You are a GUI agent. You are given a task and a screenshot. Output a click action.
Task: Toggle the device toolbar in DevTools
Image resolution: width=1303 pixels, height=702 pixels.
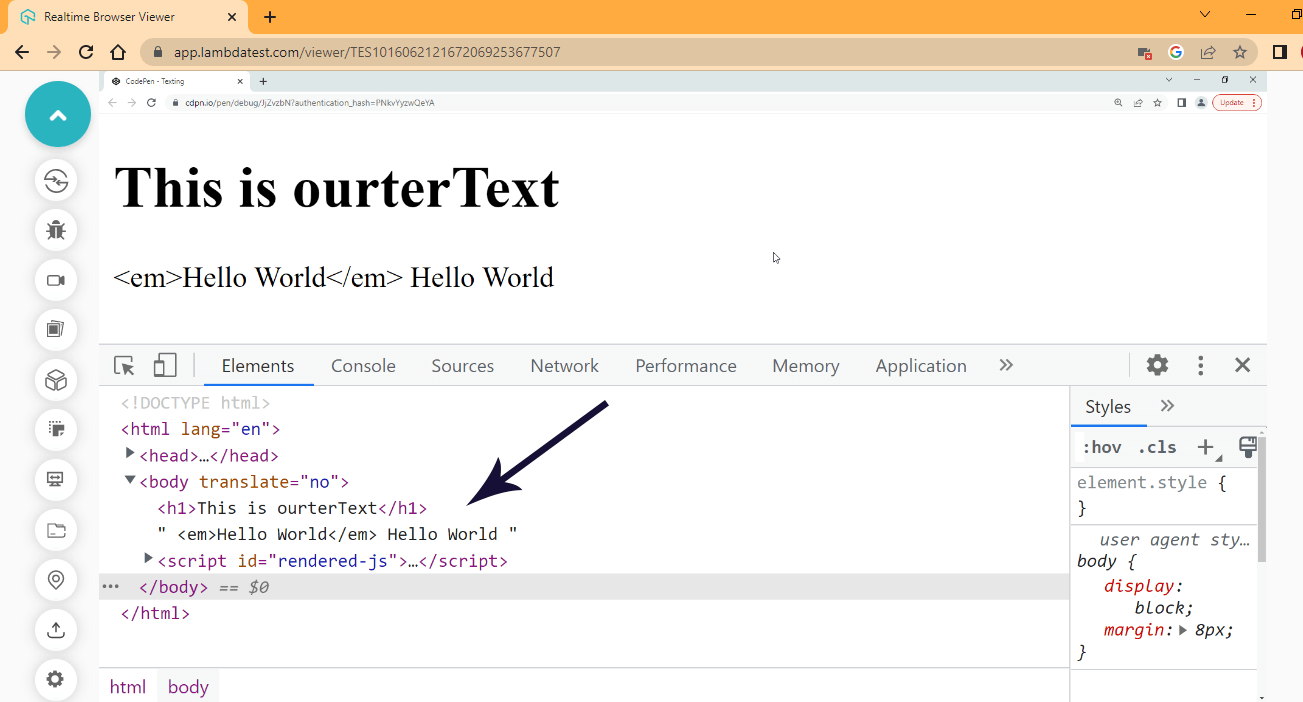[x=163, y=366]
